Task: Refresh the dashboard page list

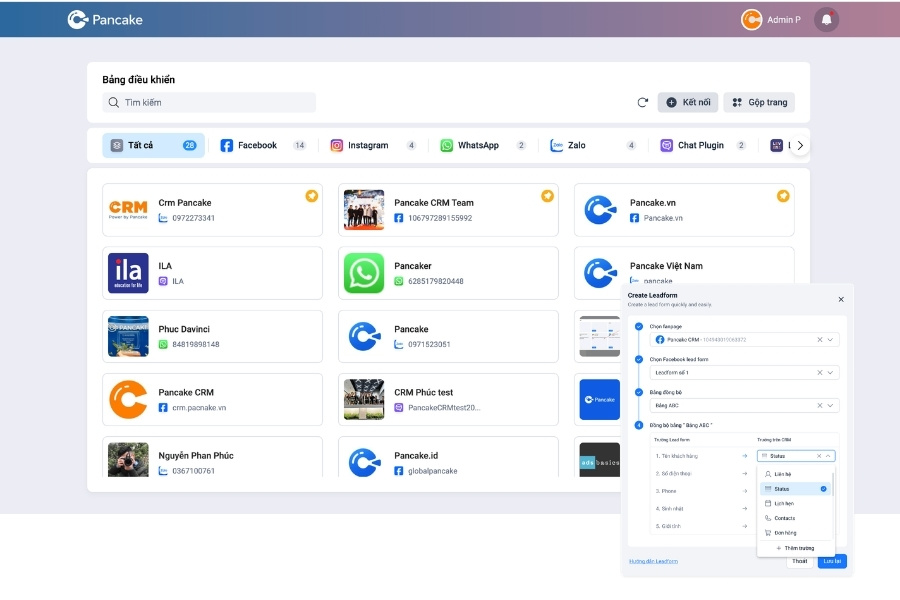Action: 642,102
